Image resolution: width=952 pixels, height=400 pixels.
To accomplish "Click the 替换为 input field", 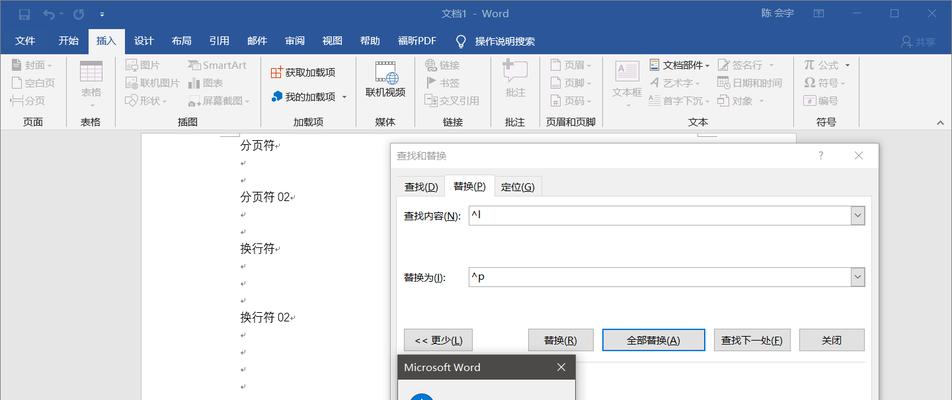I will [x=659, y=277].
